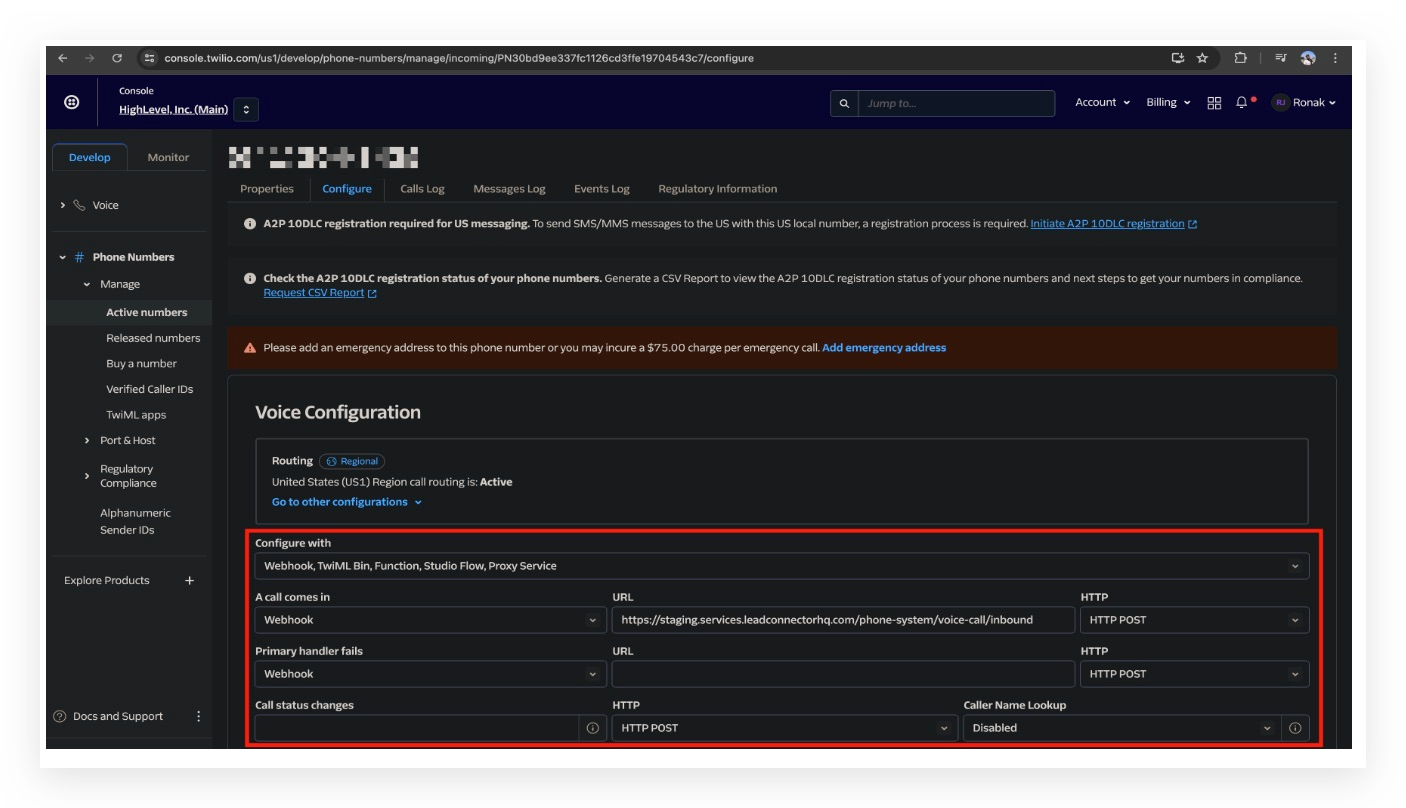Open Active numbers in sidebar
The image size is (1406, 808).
[147, 312]
